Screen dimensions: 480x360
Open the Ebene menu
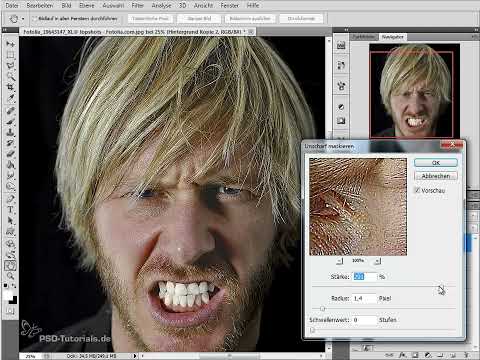coord(86,5)
